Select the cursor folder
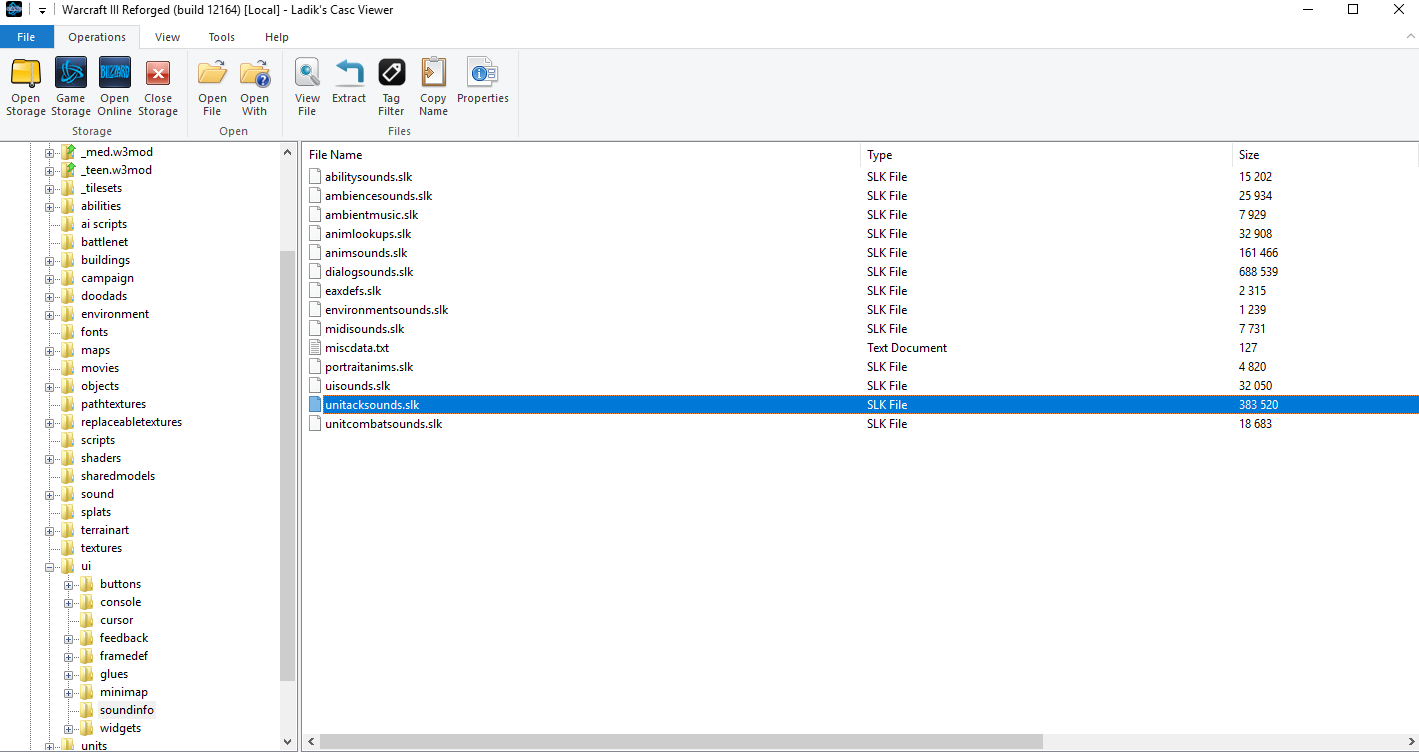The width and height of the screenshot is (1419, 752). 116,620
